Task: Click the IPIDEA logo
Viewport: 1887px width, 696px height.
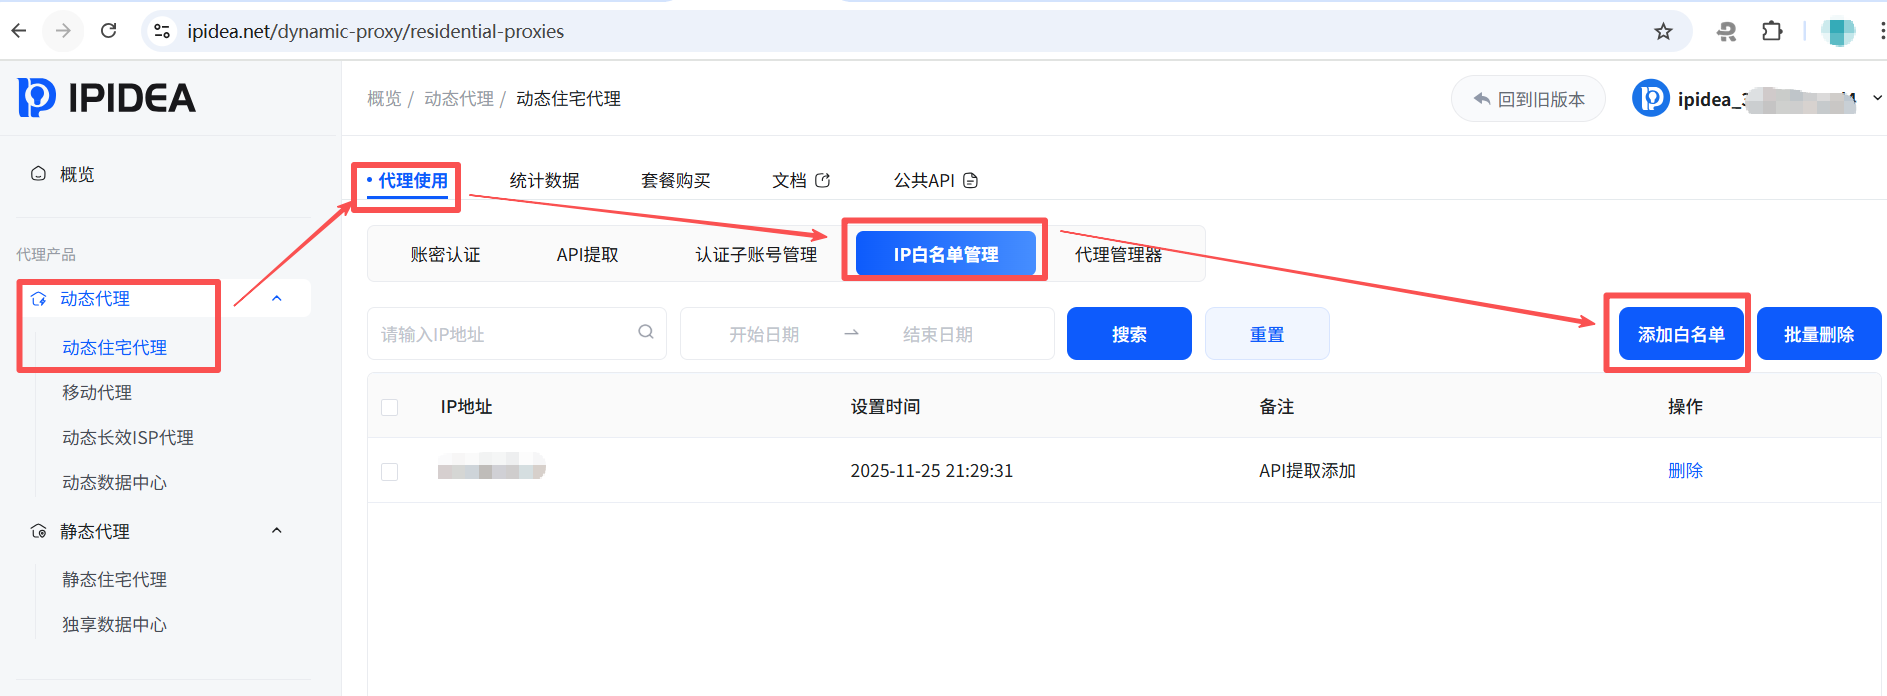Action: 106,97
